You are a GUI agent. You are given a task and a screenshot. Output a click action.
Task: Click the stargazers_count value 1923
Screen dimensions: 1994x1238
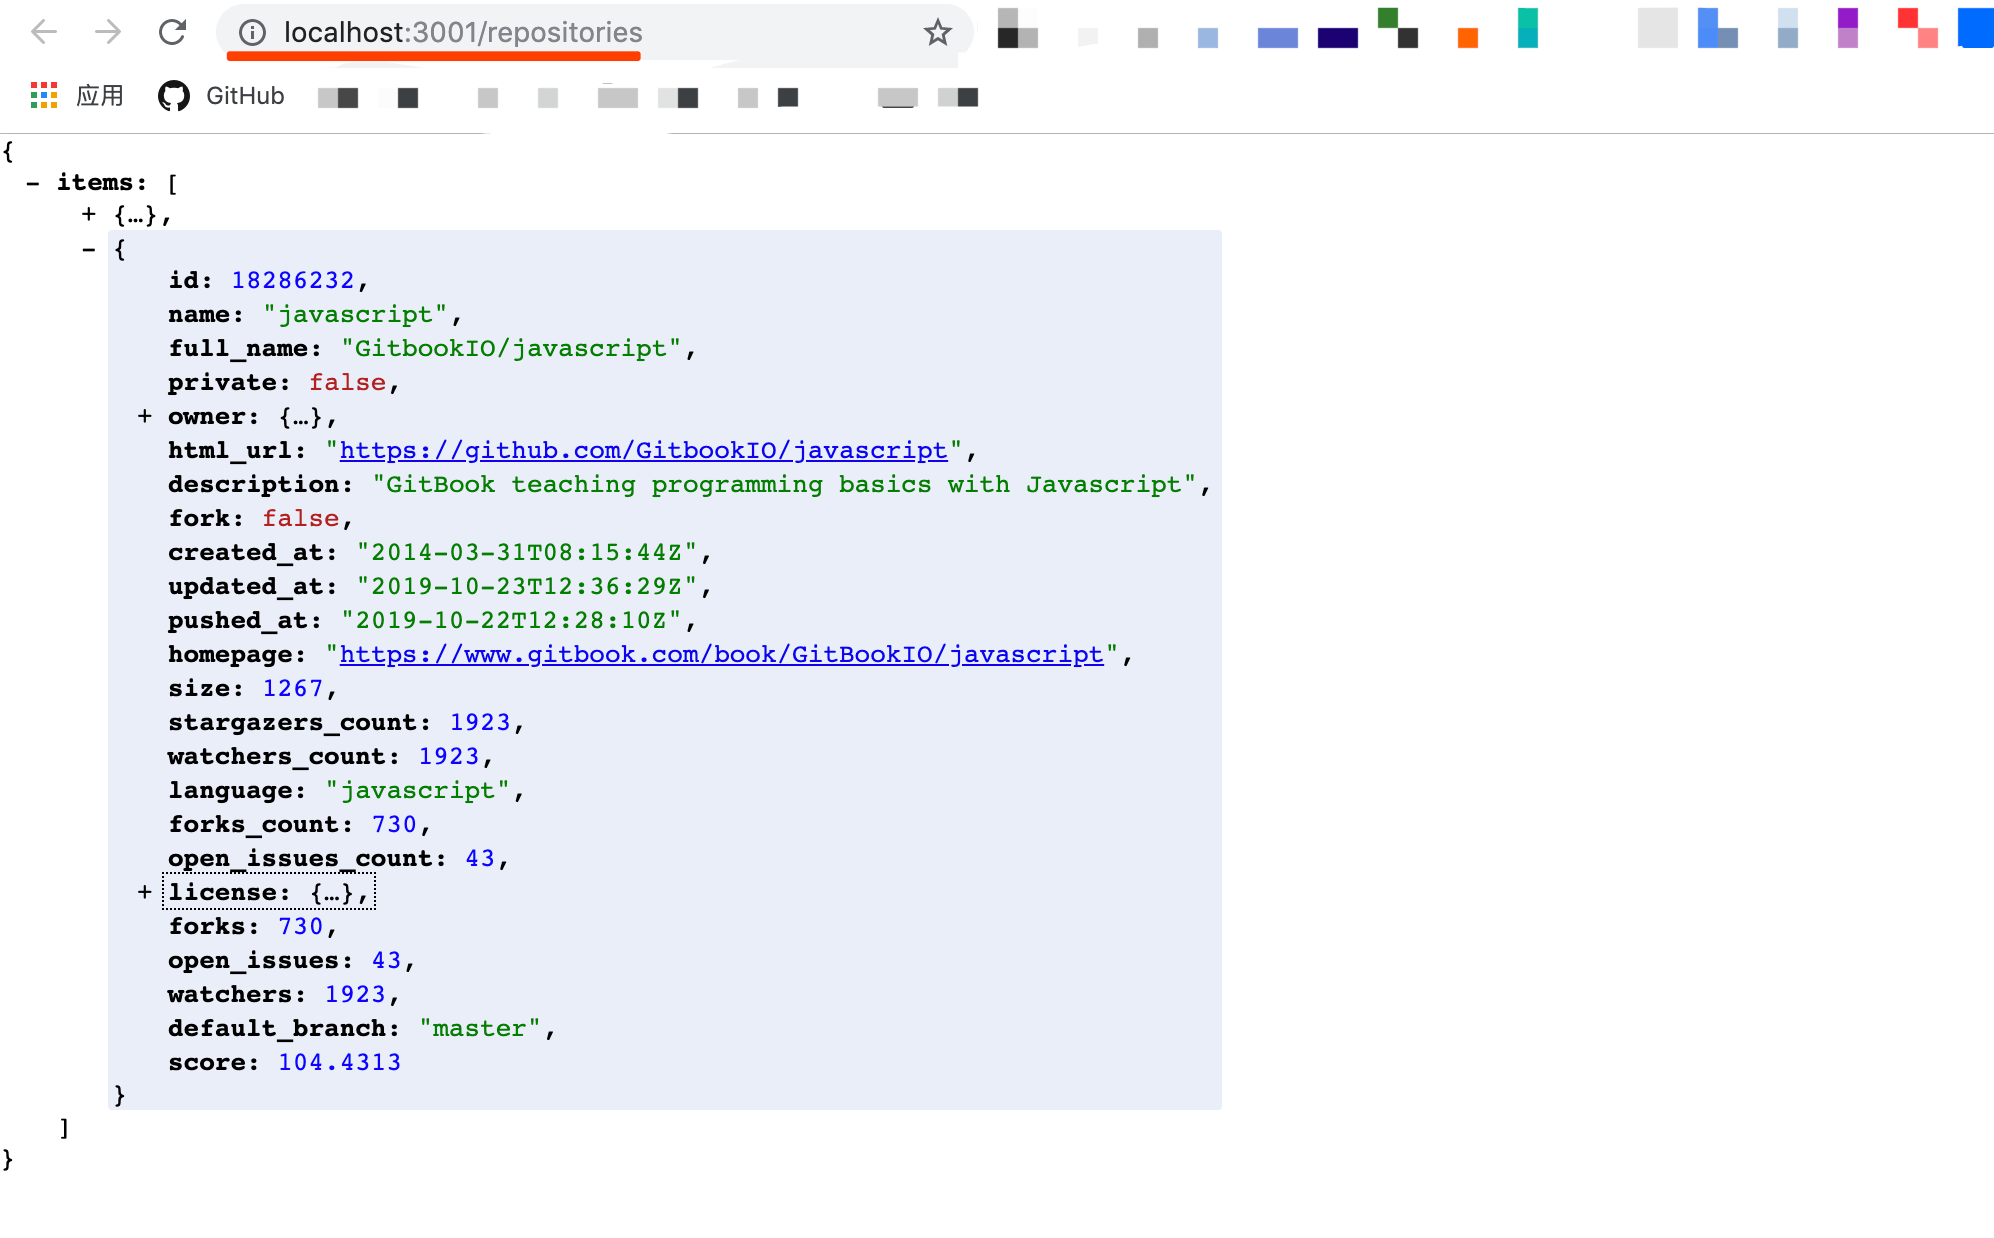click(480, 723)
